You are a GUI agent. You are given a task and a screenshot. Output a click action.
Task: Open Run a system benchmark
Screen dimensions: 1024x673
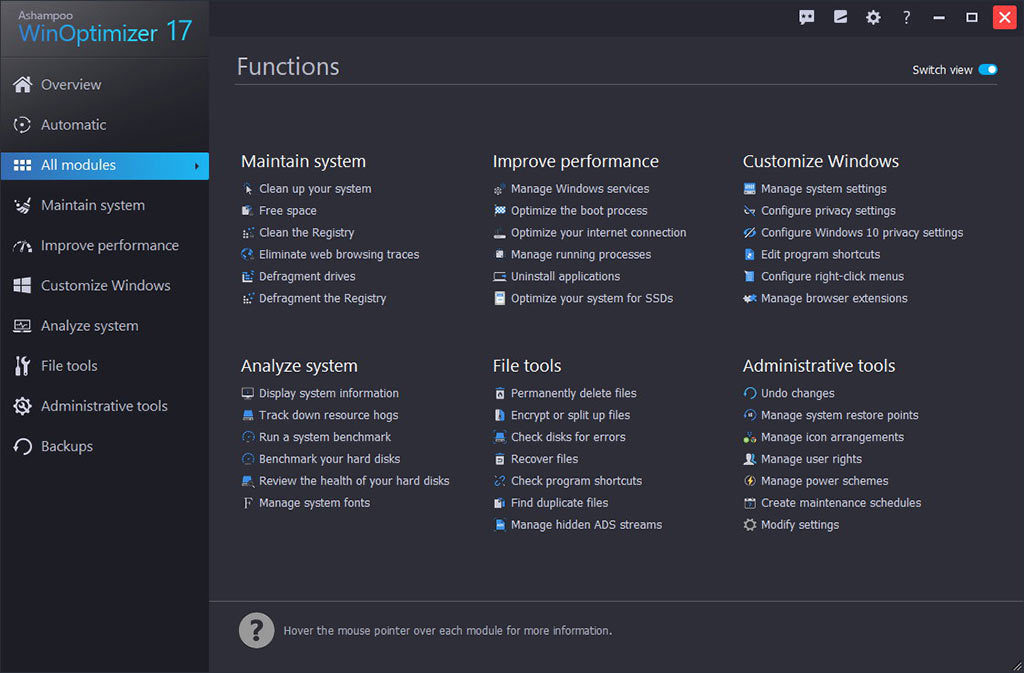(x=324, y=437)
